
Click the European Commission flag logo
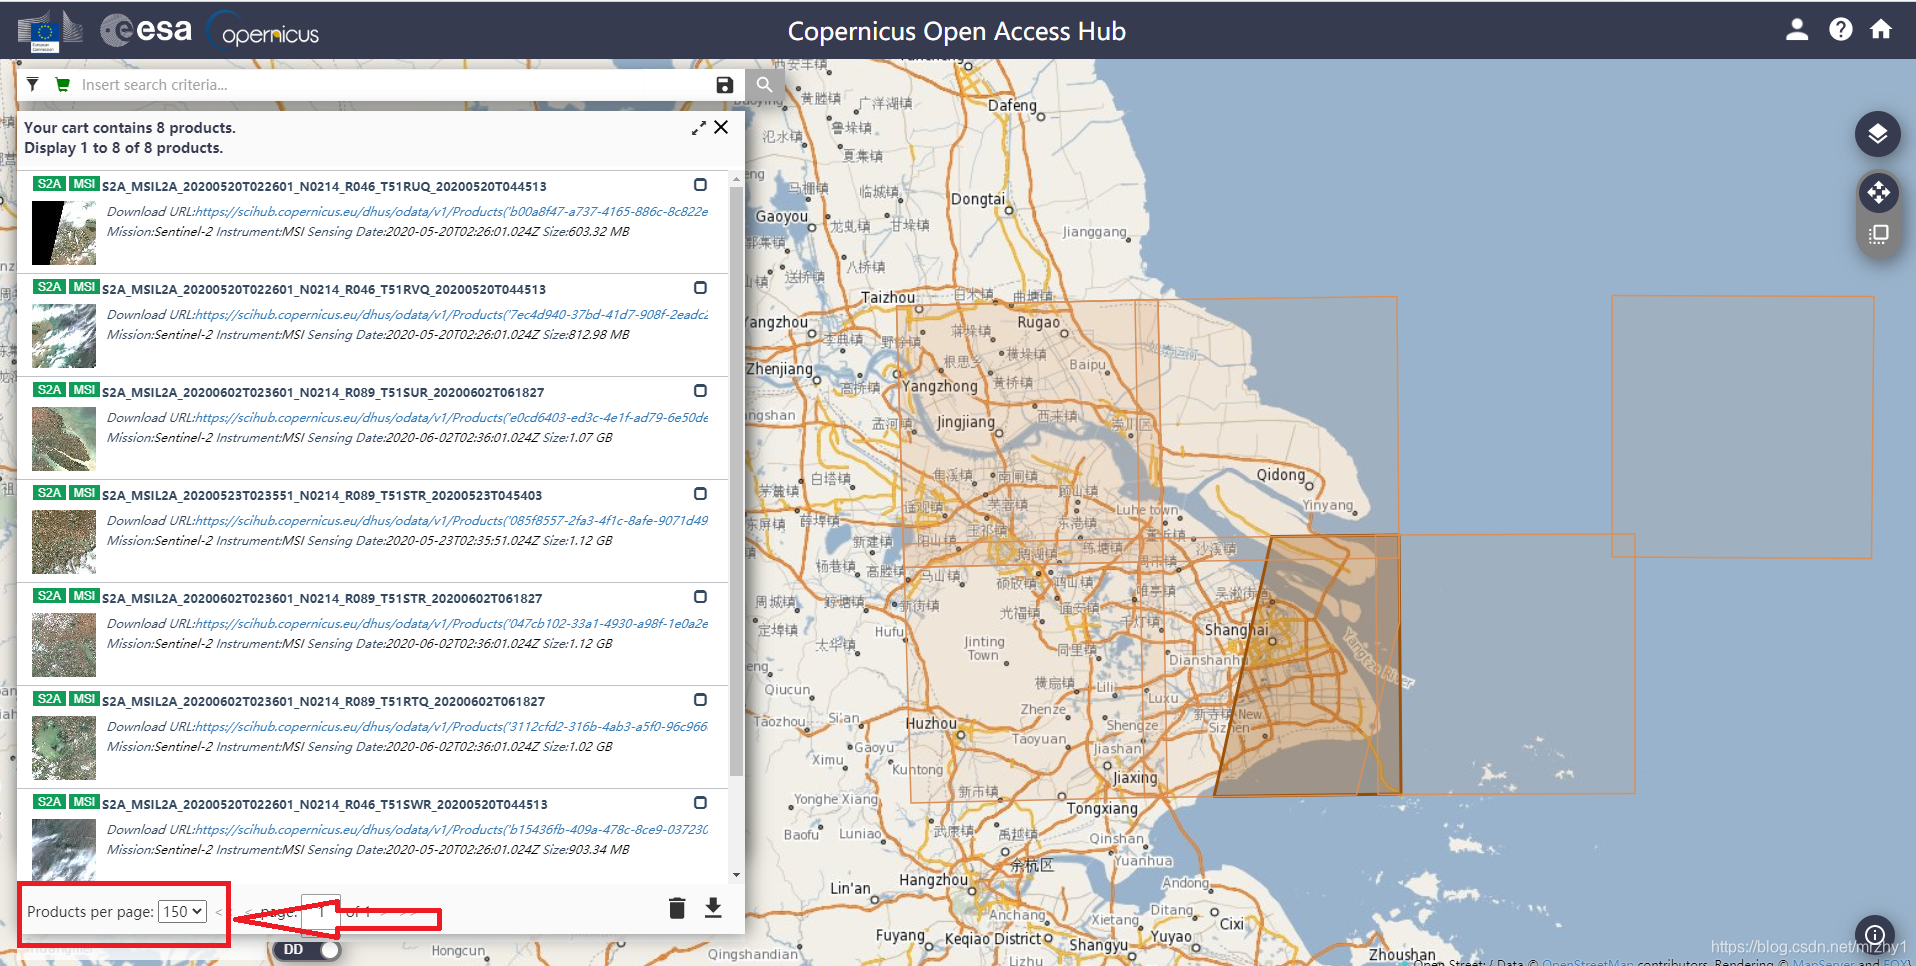click(50, 31)
